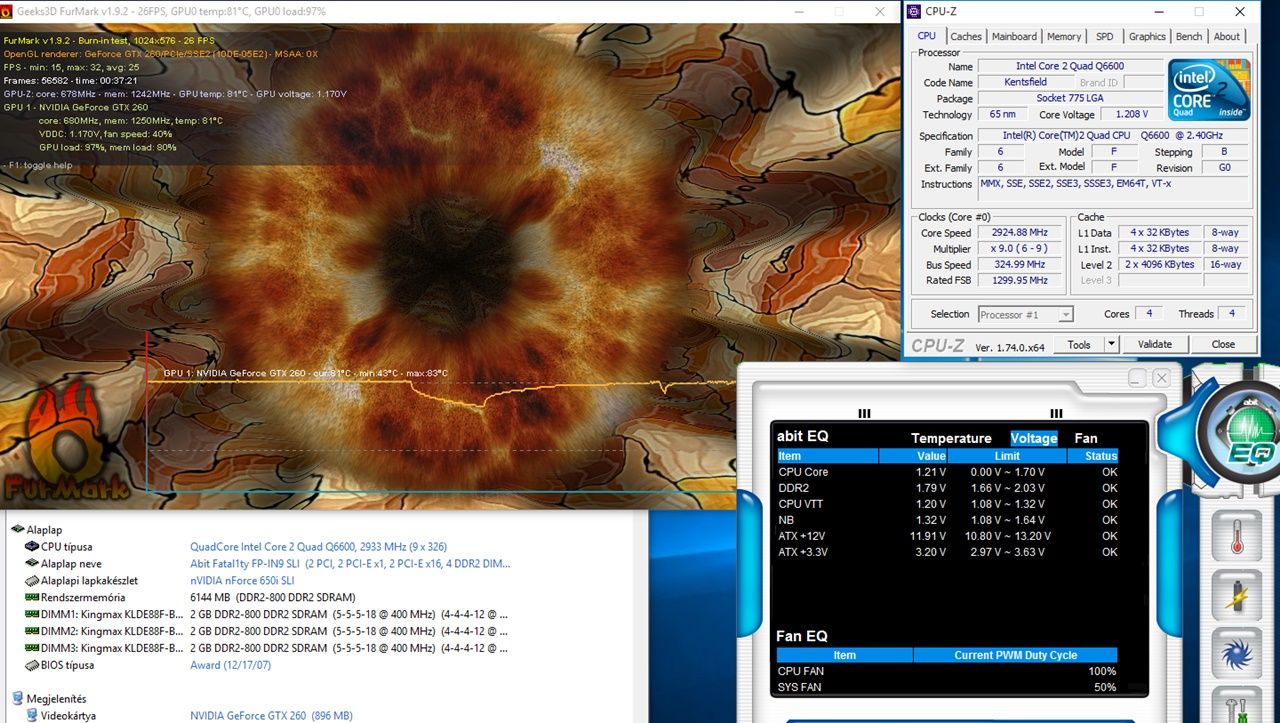Viewport: 1280px width, 723px height.
Task: Click the NB voltage row
Action: click(x=947, y=520)
